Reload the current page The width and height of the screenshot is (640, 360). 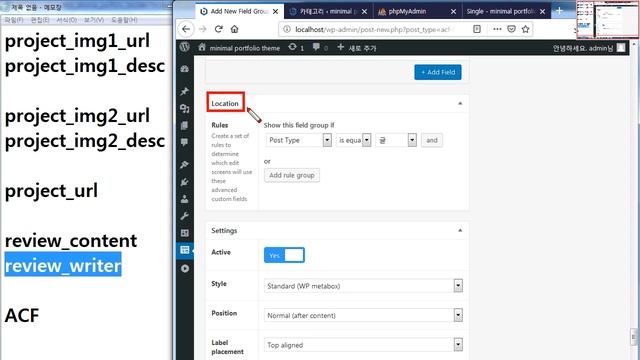pos(218,29)
